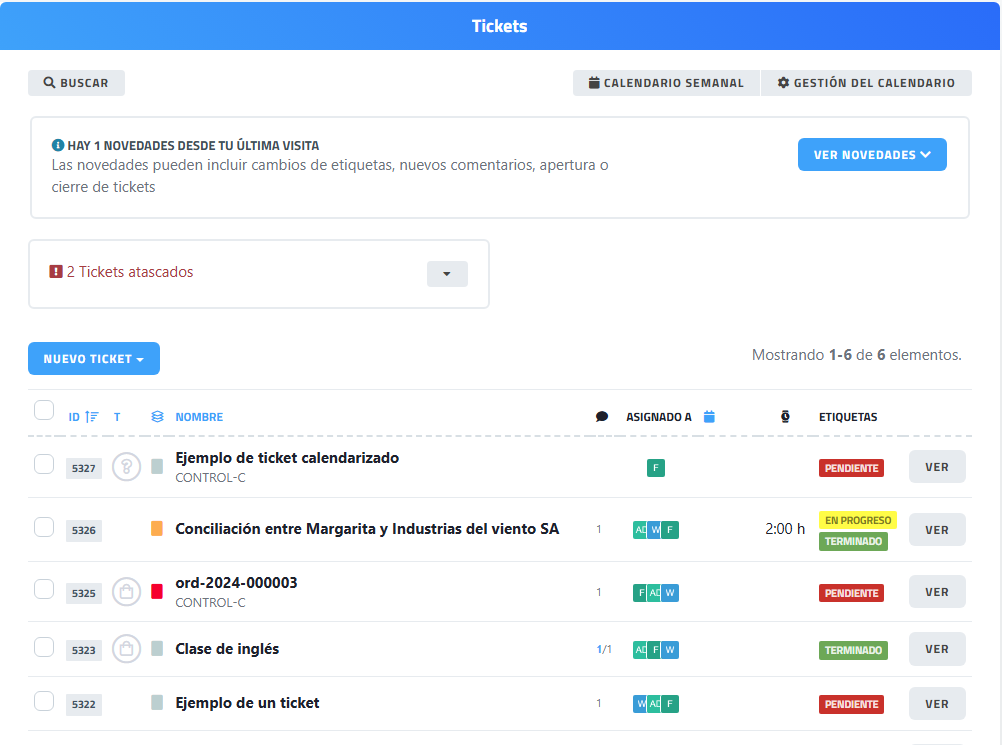1002x745 pixels.
Task: Check the box for ticket 5322
Action: pyautogui.click(x=44, y=701)
